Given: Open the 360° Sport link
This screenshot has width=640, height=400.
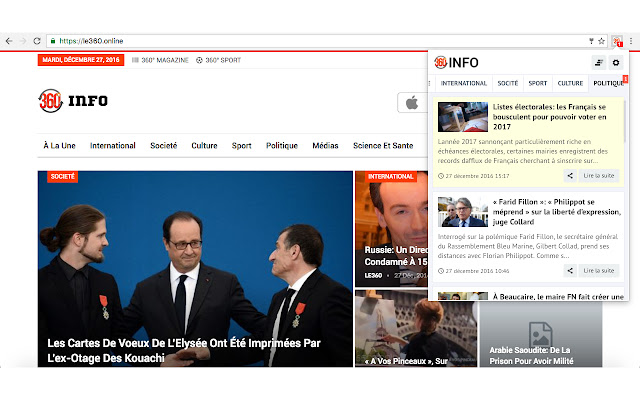Looking at the screenshot, I should tap(218, 60).
